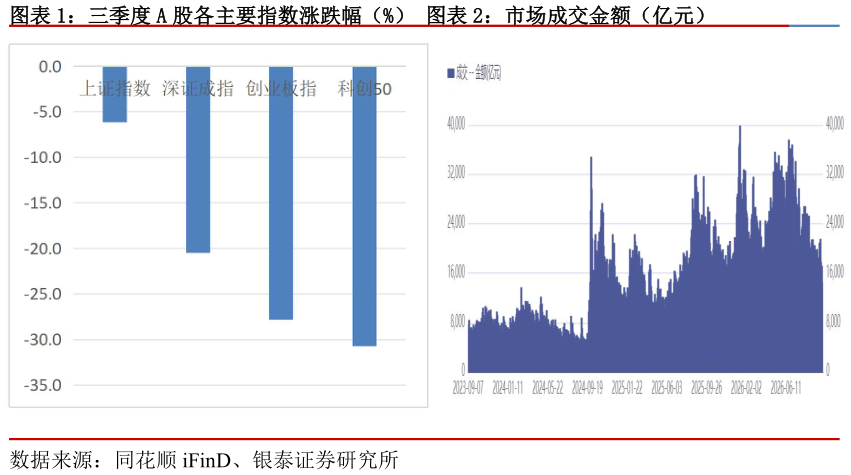Click the 数据来源 source line at the bottom
Image resolution: width=851 pixels, height=475 pixels.
[x=204, y=460]
